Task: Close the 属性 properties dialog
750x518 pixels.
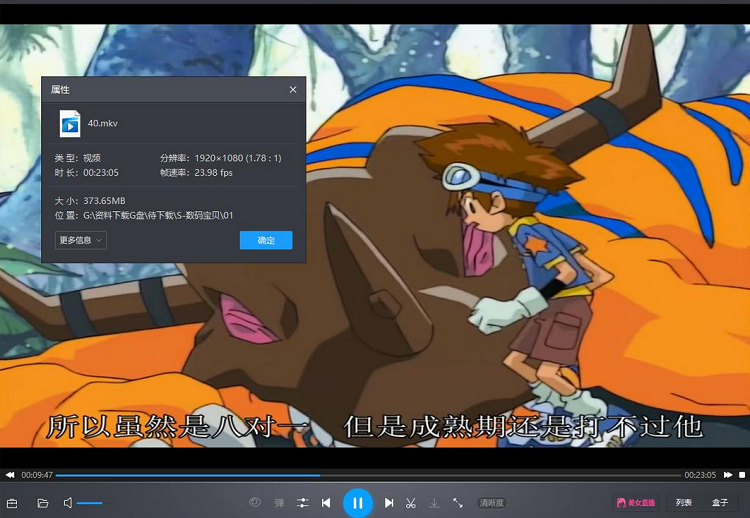Action: tap(293, 90)
